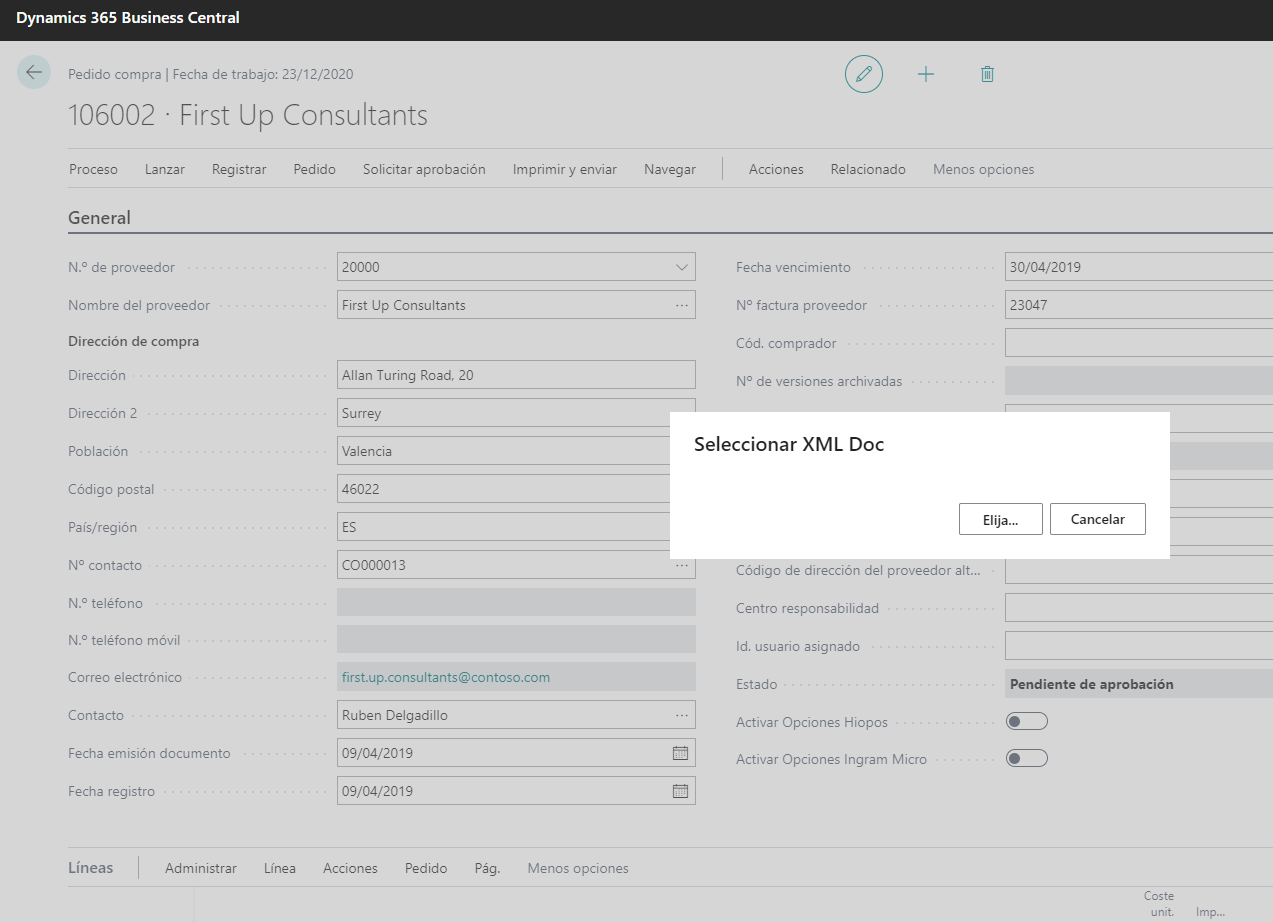
Task: Open calendar picker for Fecha registro
Action: 680,791
